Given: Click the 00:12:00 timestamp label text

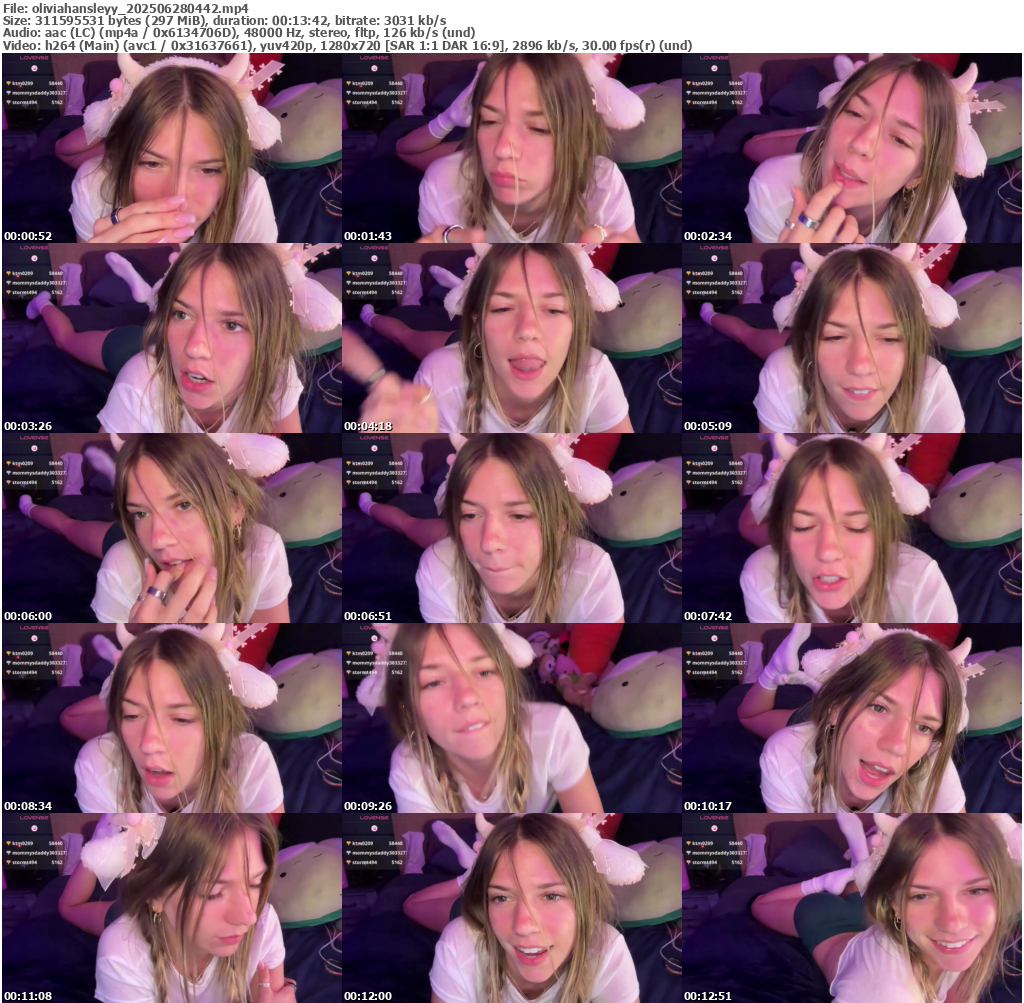Looking at the screenshot, I should (x=367, y=996).
